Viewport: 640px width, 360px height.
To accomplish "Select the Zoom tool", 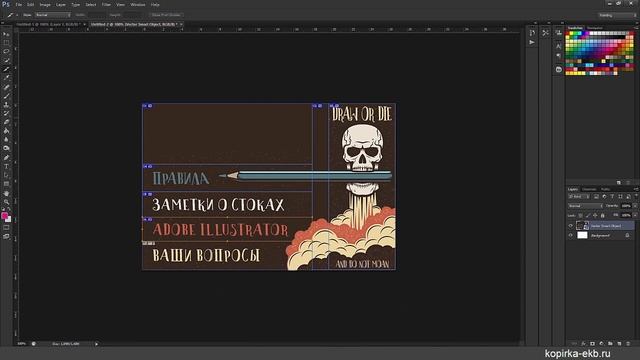I will click(6, 202).
